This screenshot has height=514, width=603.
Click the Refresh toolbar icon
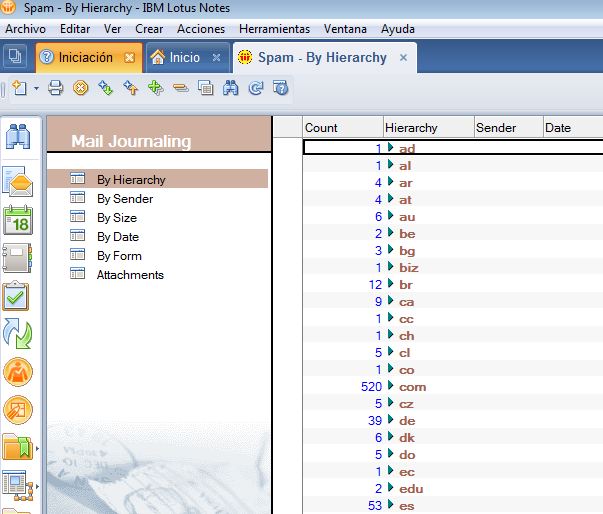(256, 88)
